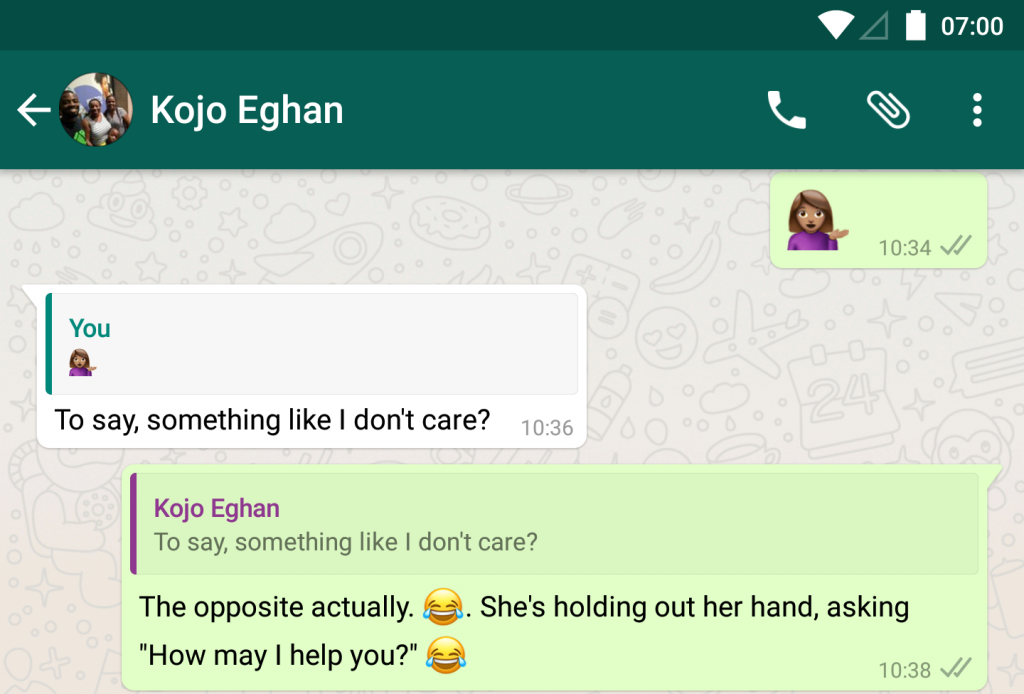
Task: Tap the first laughing emoji after 'actually.'
Action: (443, 607)
